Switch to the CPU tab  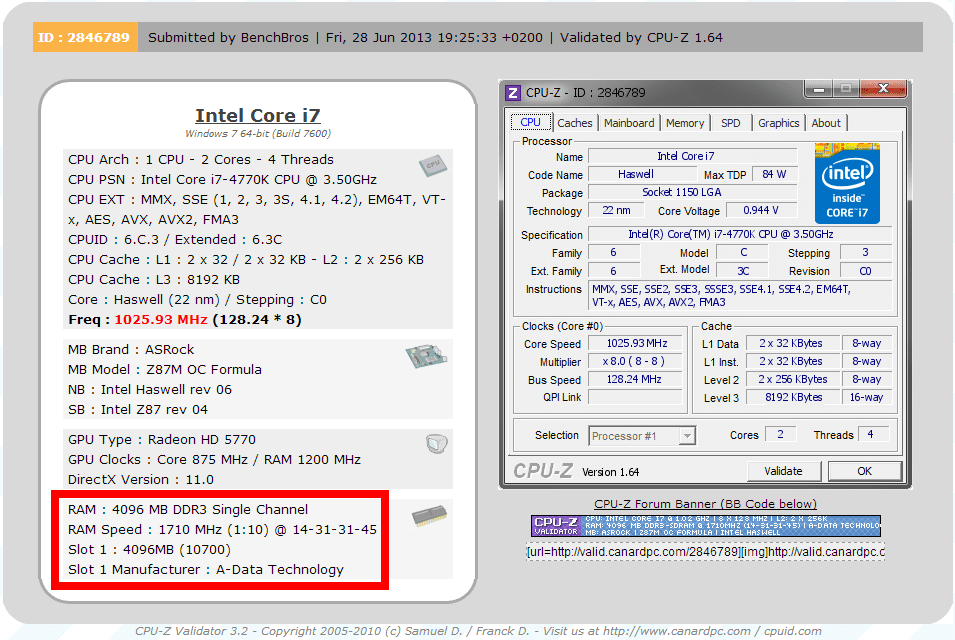530,122
